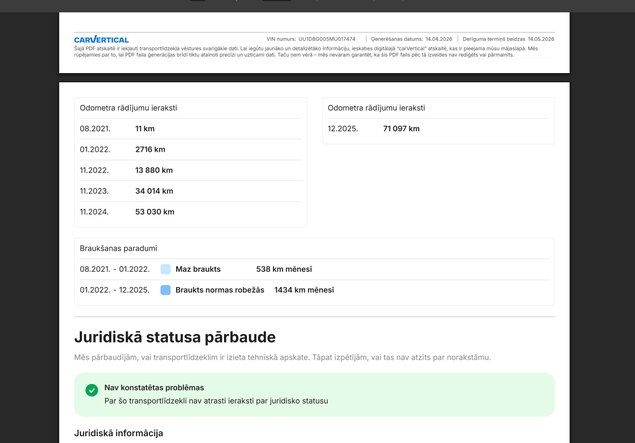Click the 'Braukšanas paradumi' section title
This screenshot has height=443, width=635.
[118, 248]
